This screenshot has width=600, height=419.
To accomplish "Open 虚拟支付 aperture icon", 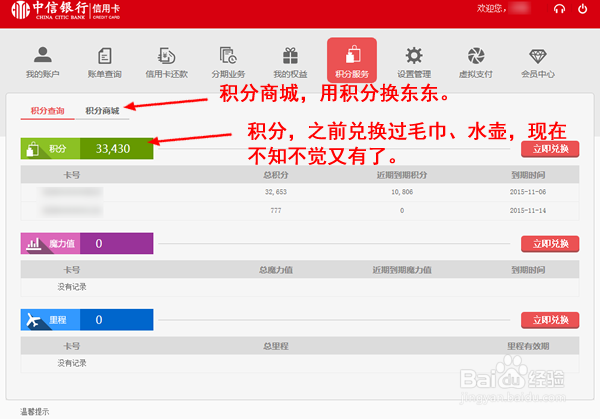I will coord(476,55).
